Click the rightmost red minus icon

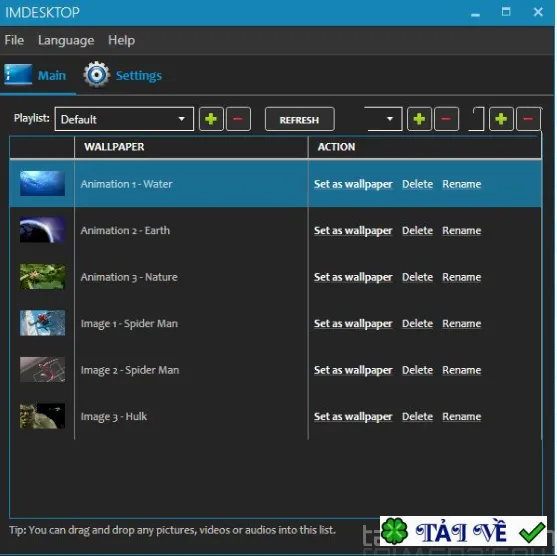pyautogui.click(x=528, y=119)
